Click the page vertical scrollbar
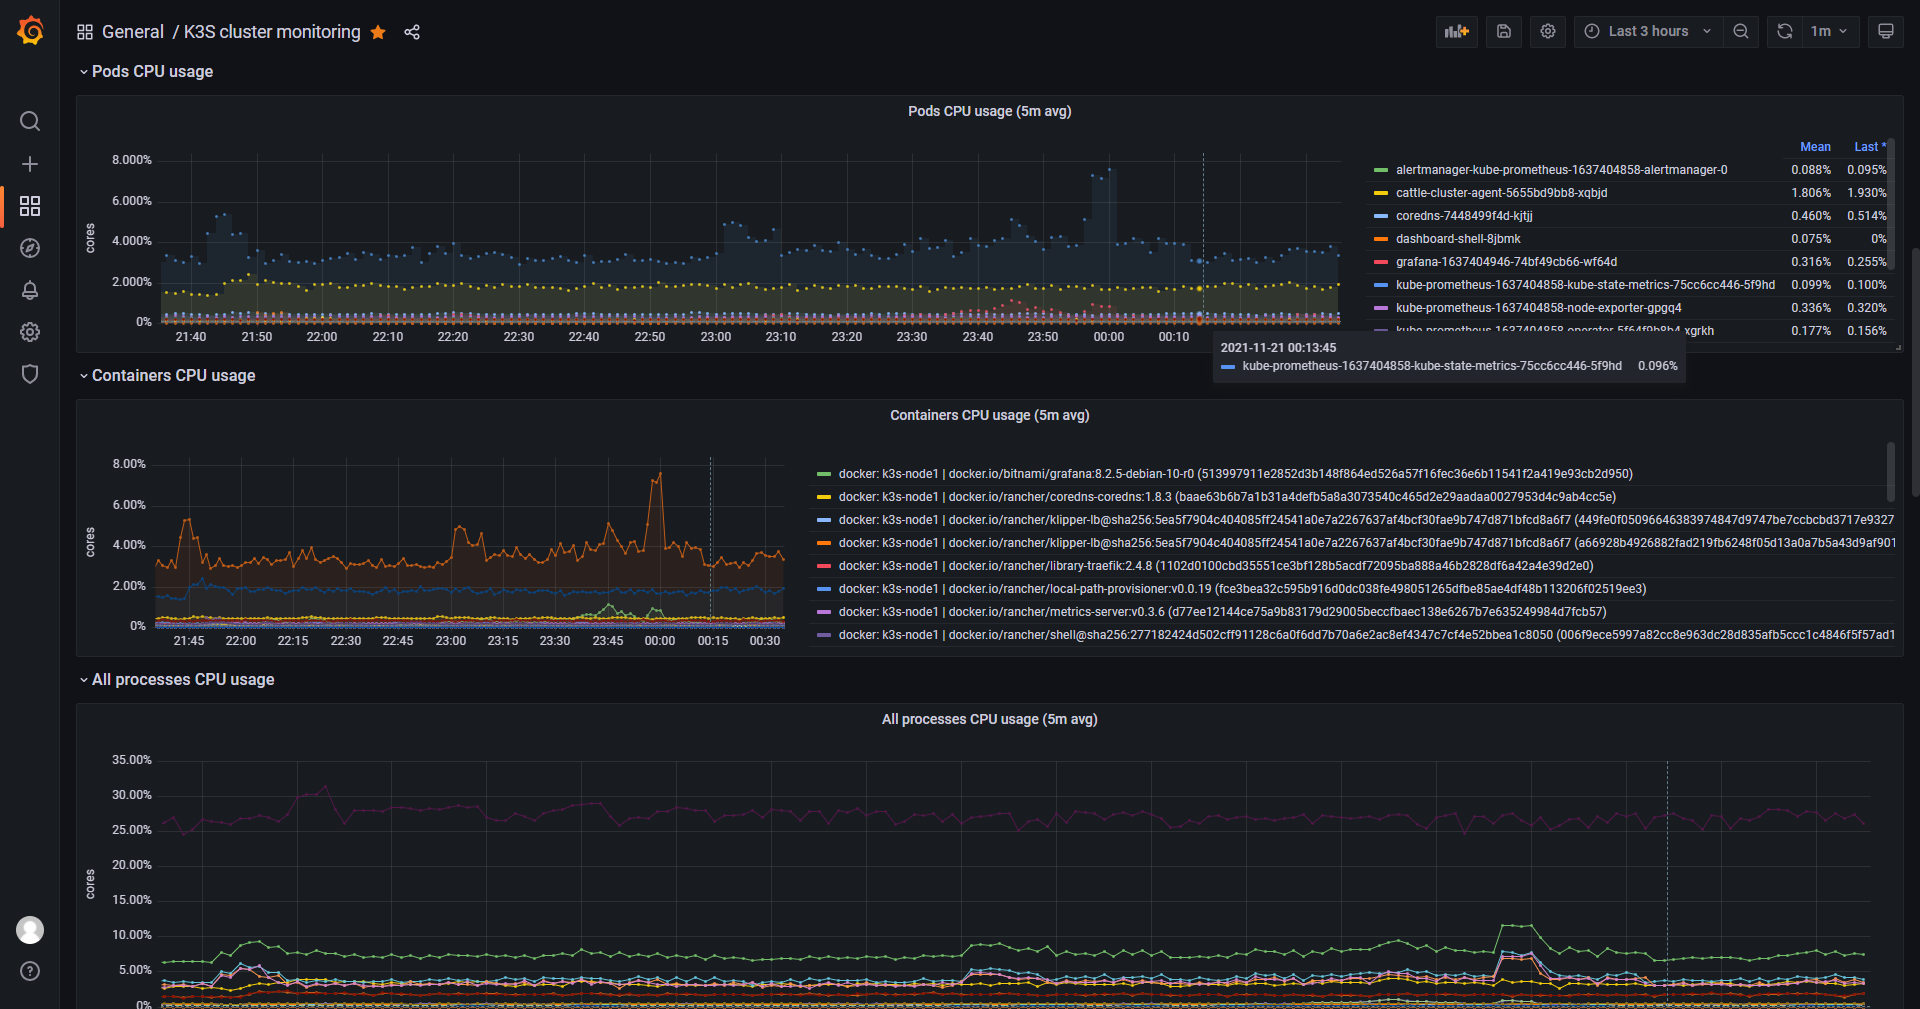The height and width of the screenshot is (1009, 1920). coord(1915,372)
